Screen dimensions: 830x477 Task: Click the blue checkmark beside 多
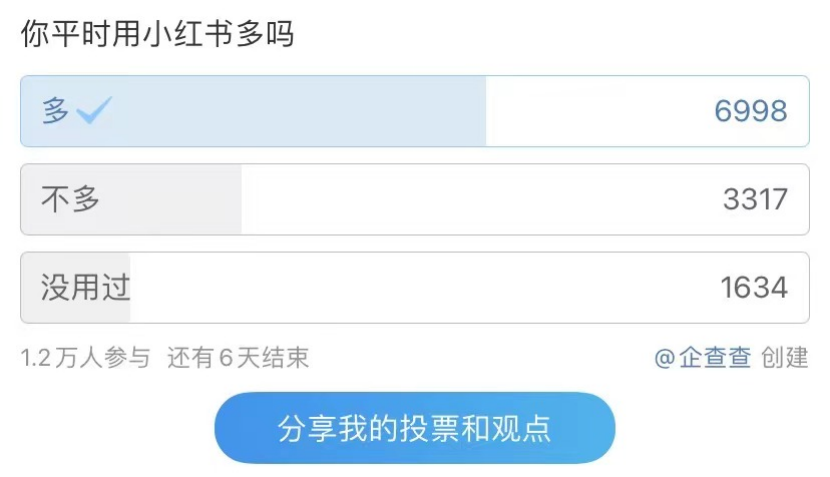[x=94, y=111]
